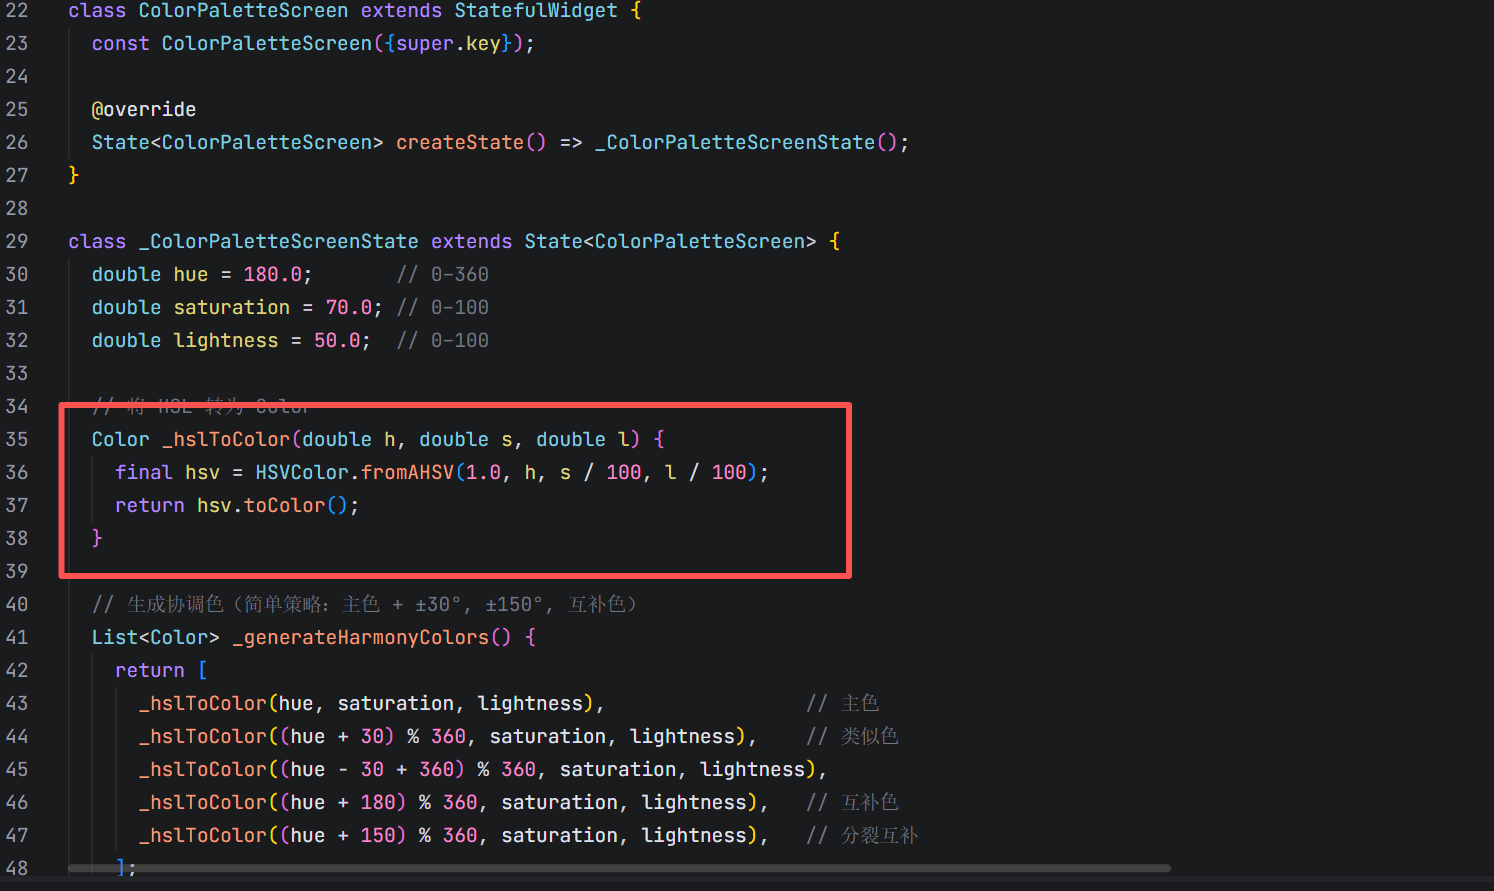
Task: Click the "return" keyword on line 37
Action: tap(150, 505)
